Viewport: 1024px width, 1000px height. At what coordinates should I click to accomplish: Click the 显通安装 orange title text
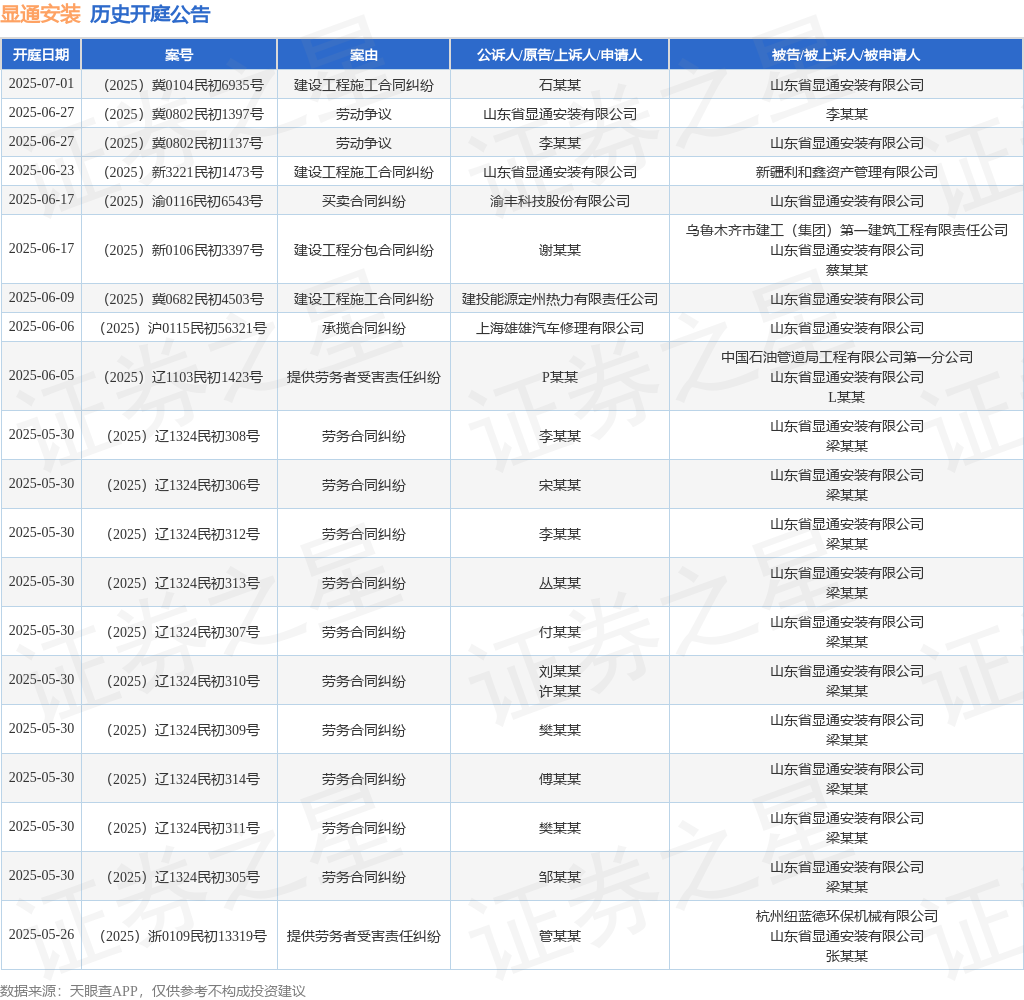pos(40,14)
